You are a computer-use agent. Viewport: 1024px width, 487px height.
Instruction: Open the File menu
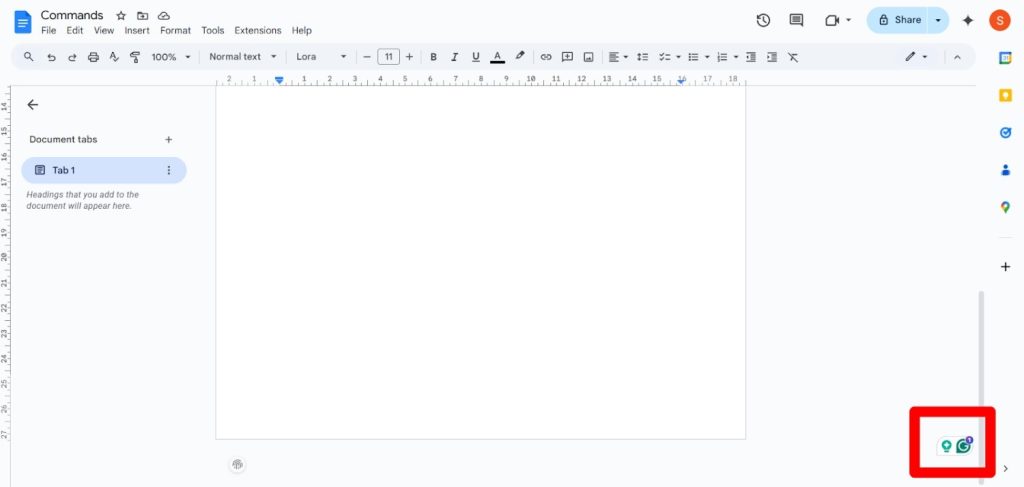(48, 31)
